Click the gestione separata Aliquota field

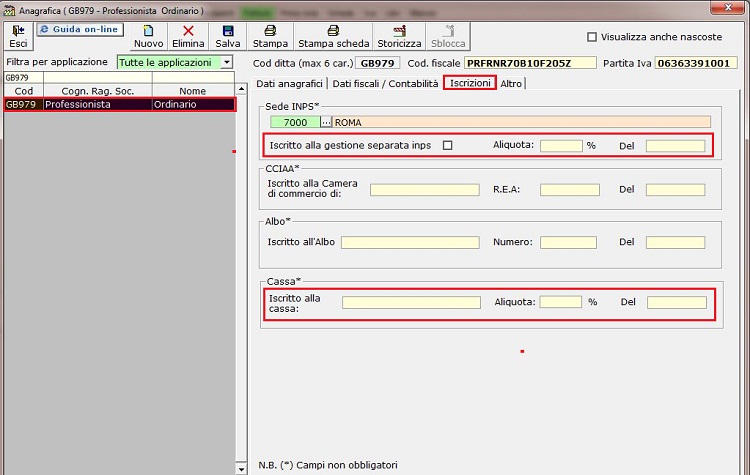[x=561, y=145]
